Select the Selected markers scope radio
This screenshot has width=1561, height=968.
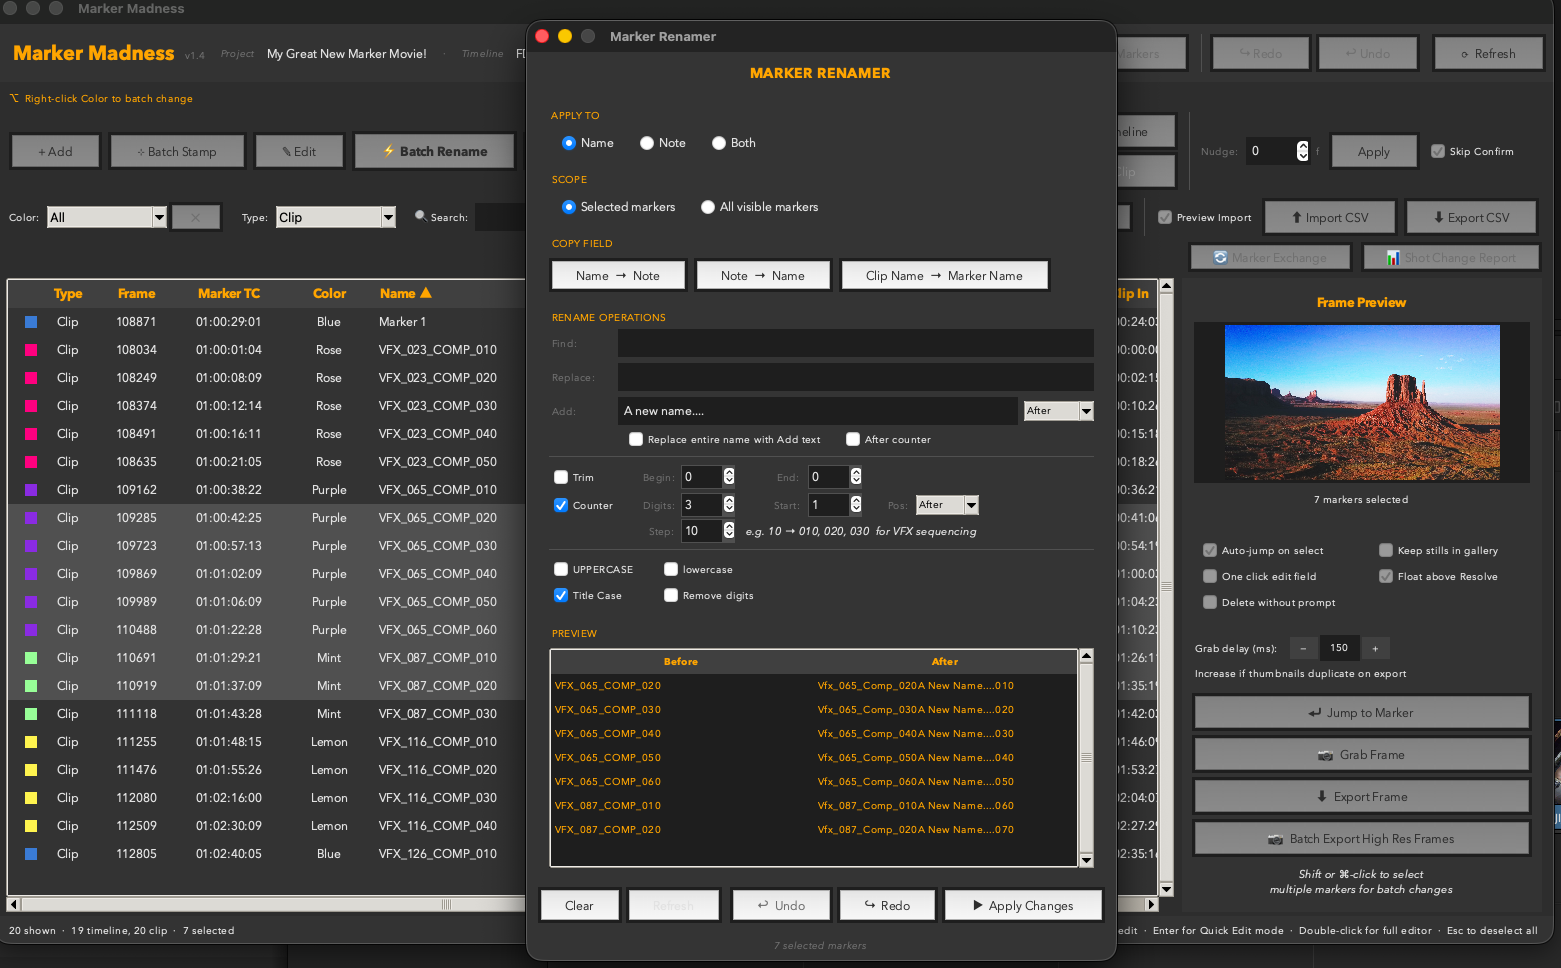coord(569,207)
